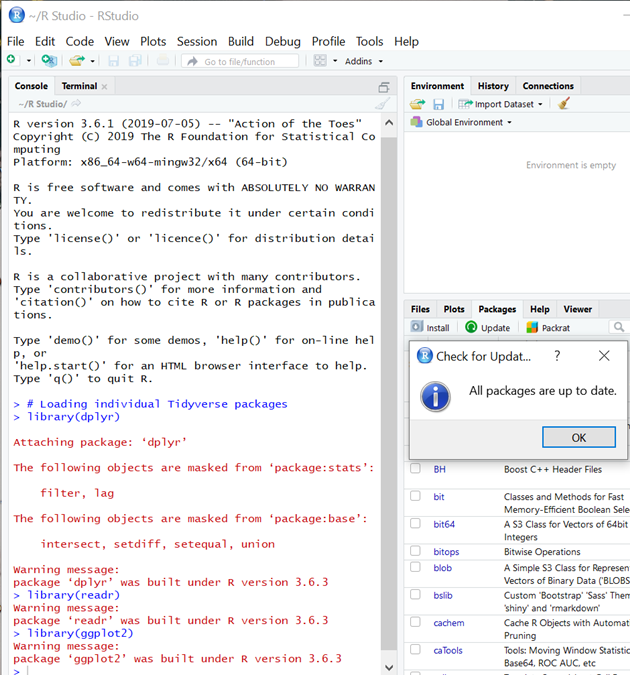
Task: Click the clear console broom icon
Action: point(382,104)
